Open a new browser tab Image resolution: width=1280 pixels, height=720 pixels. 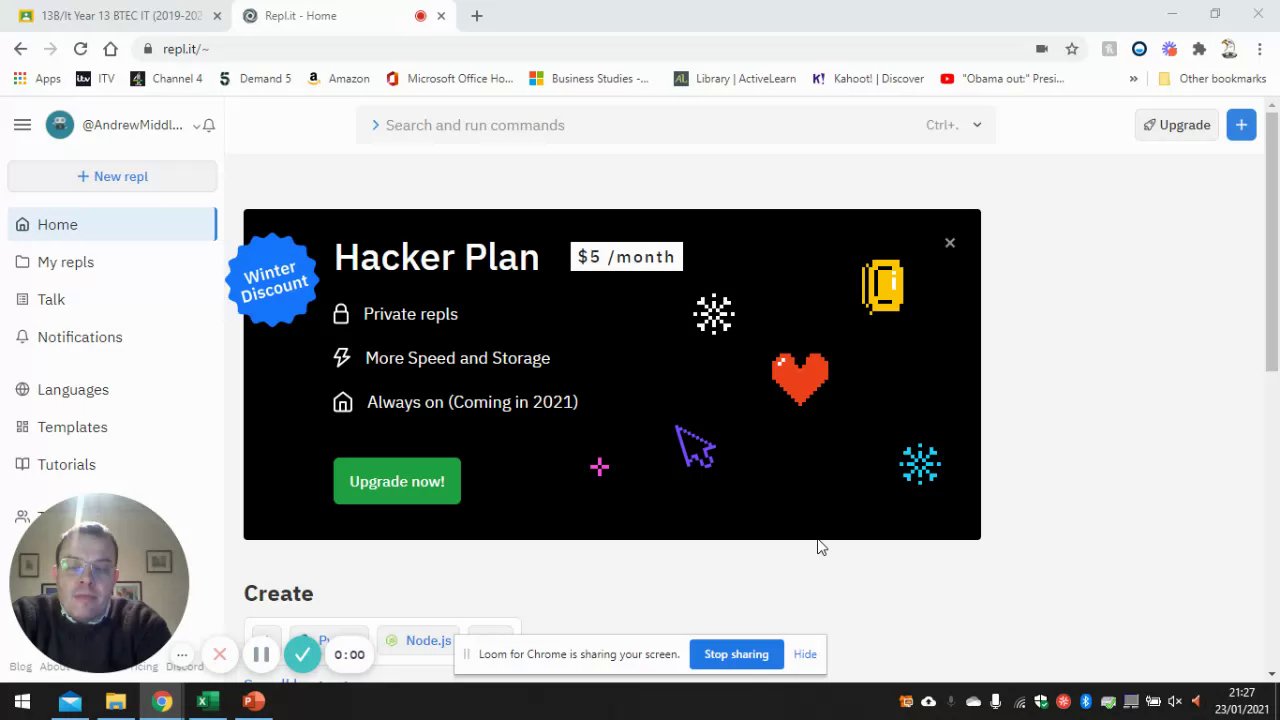point(477,16)
